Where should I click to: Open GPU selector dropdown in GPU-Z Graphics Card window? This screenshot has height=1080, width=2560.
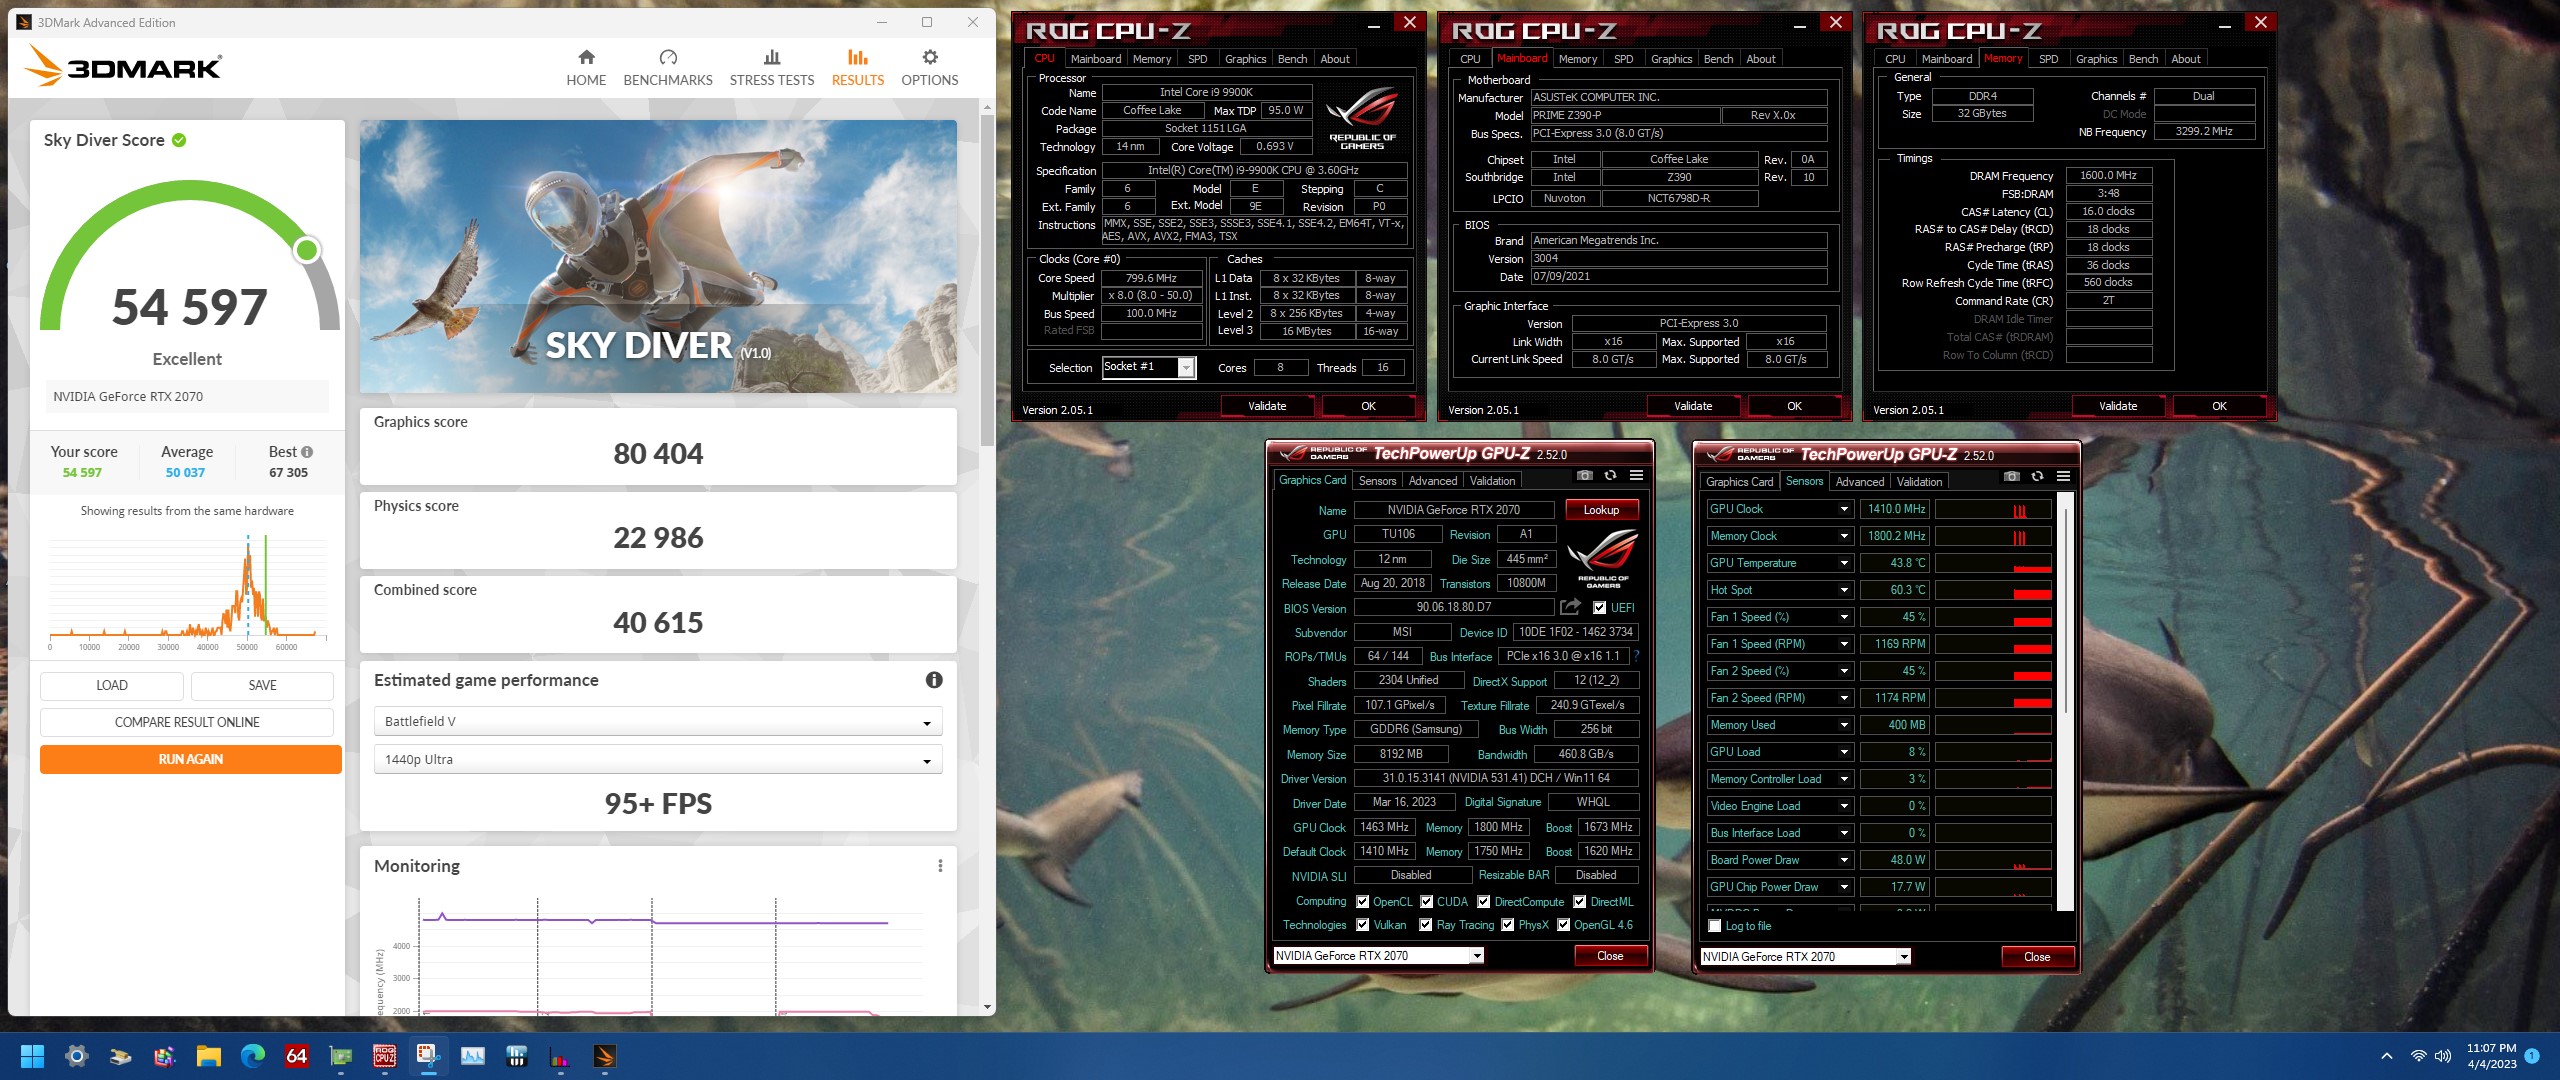coord(1477,956)
